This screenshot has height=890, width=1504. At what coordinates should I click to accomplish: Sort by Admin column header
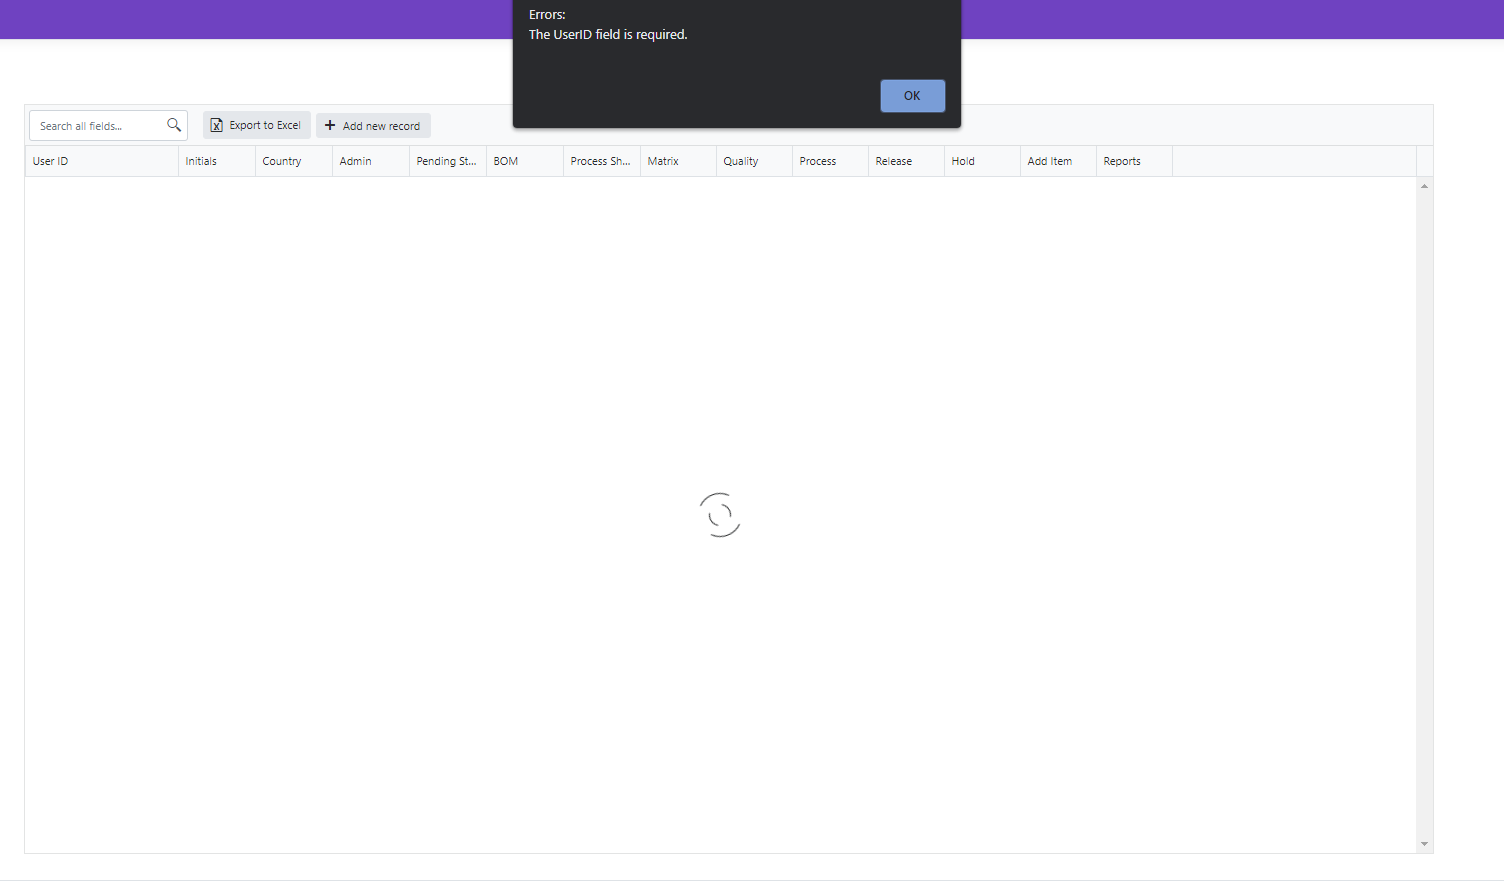tap(371, 161)
